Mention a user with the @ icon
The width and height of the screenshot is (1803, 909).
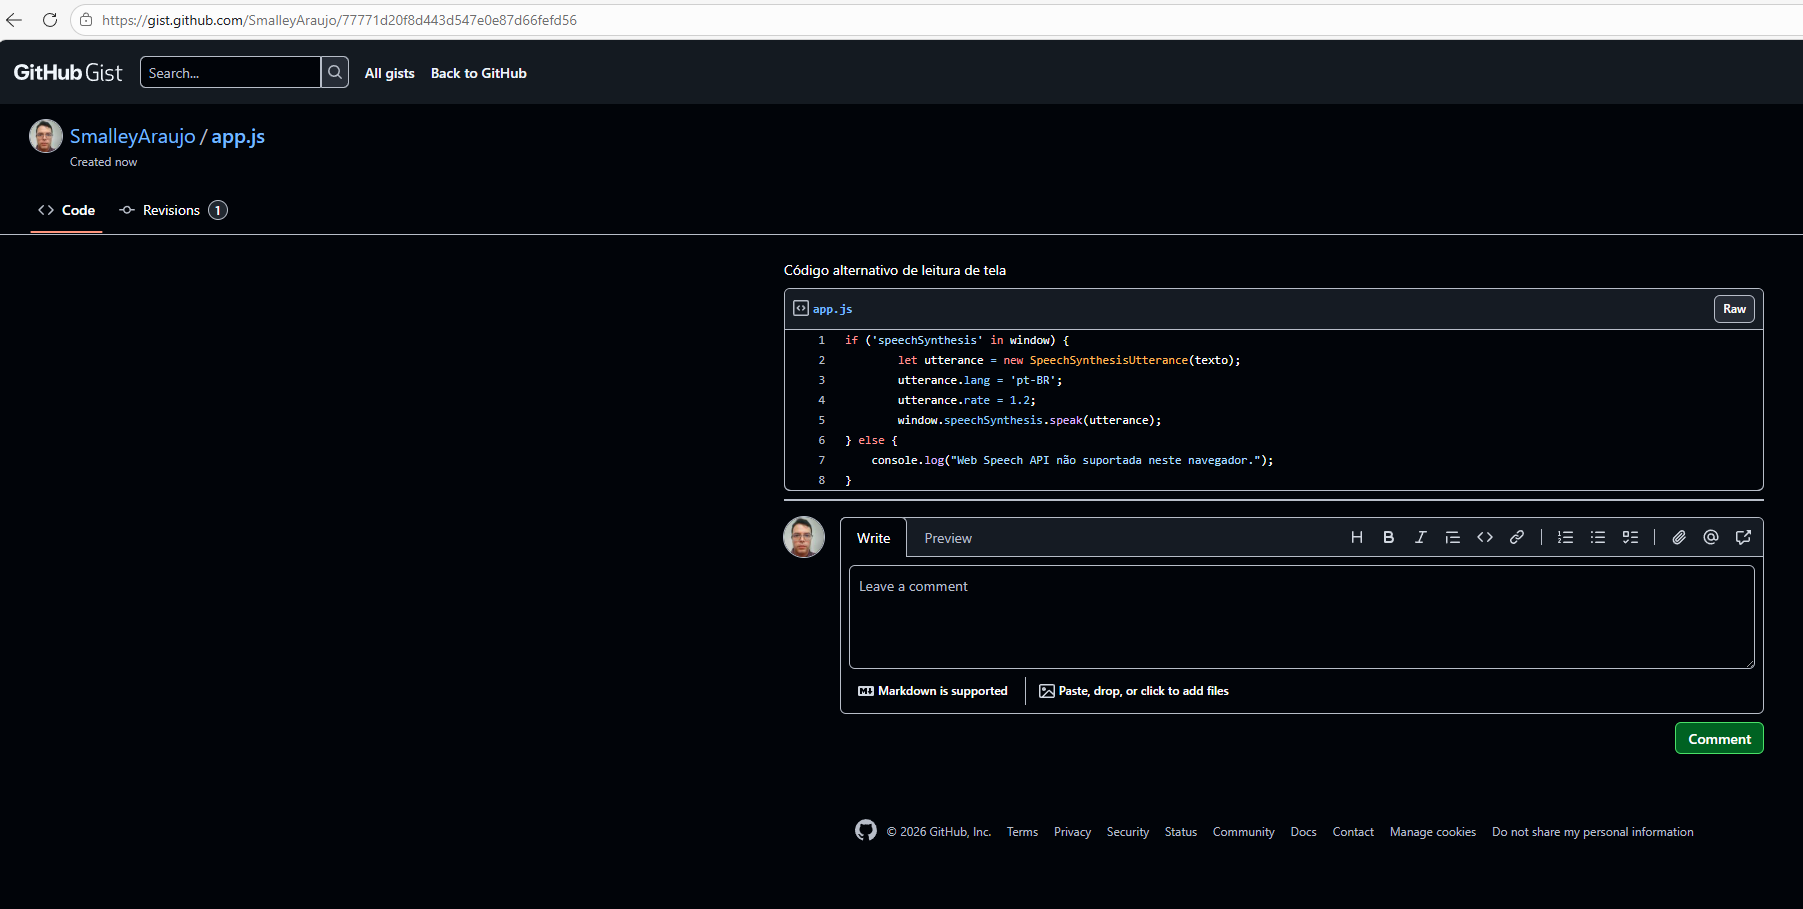pos(1711,538)
